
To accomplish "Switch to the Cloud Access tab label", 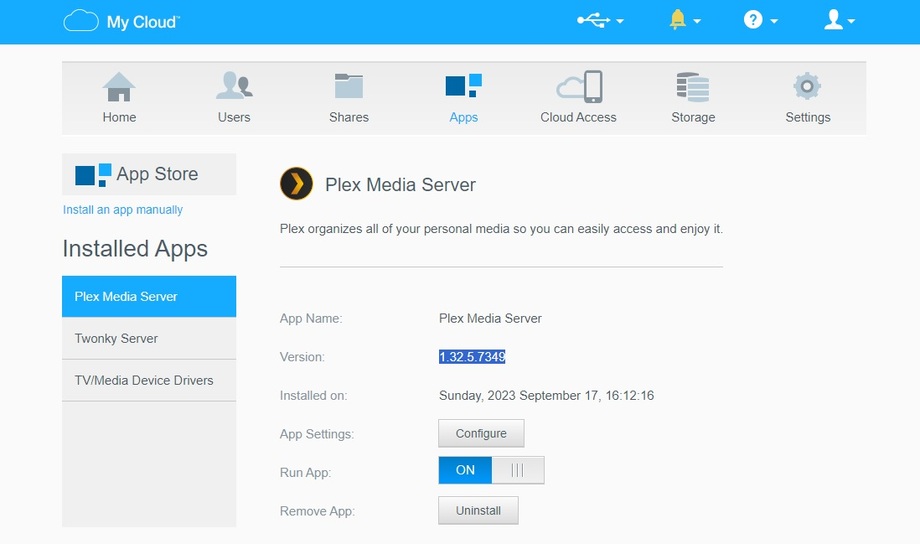I will 579,117.
